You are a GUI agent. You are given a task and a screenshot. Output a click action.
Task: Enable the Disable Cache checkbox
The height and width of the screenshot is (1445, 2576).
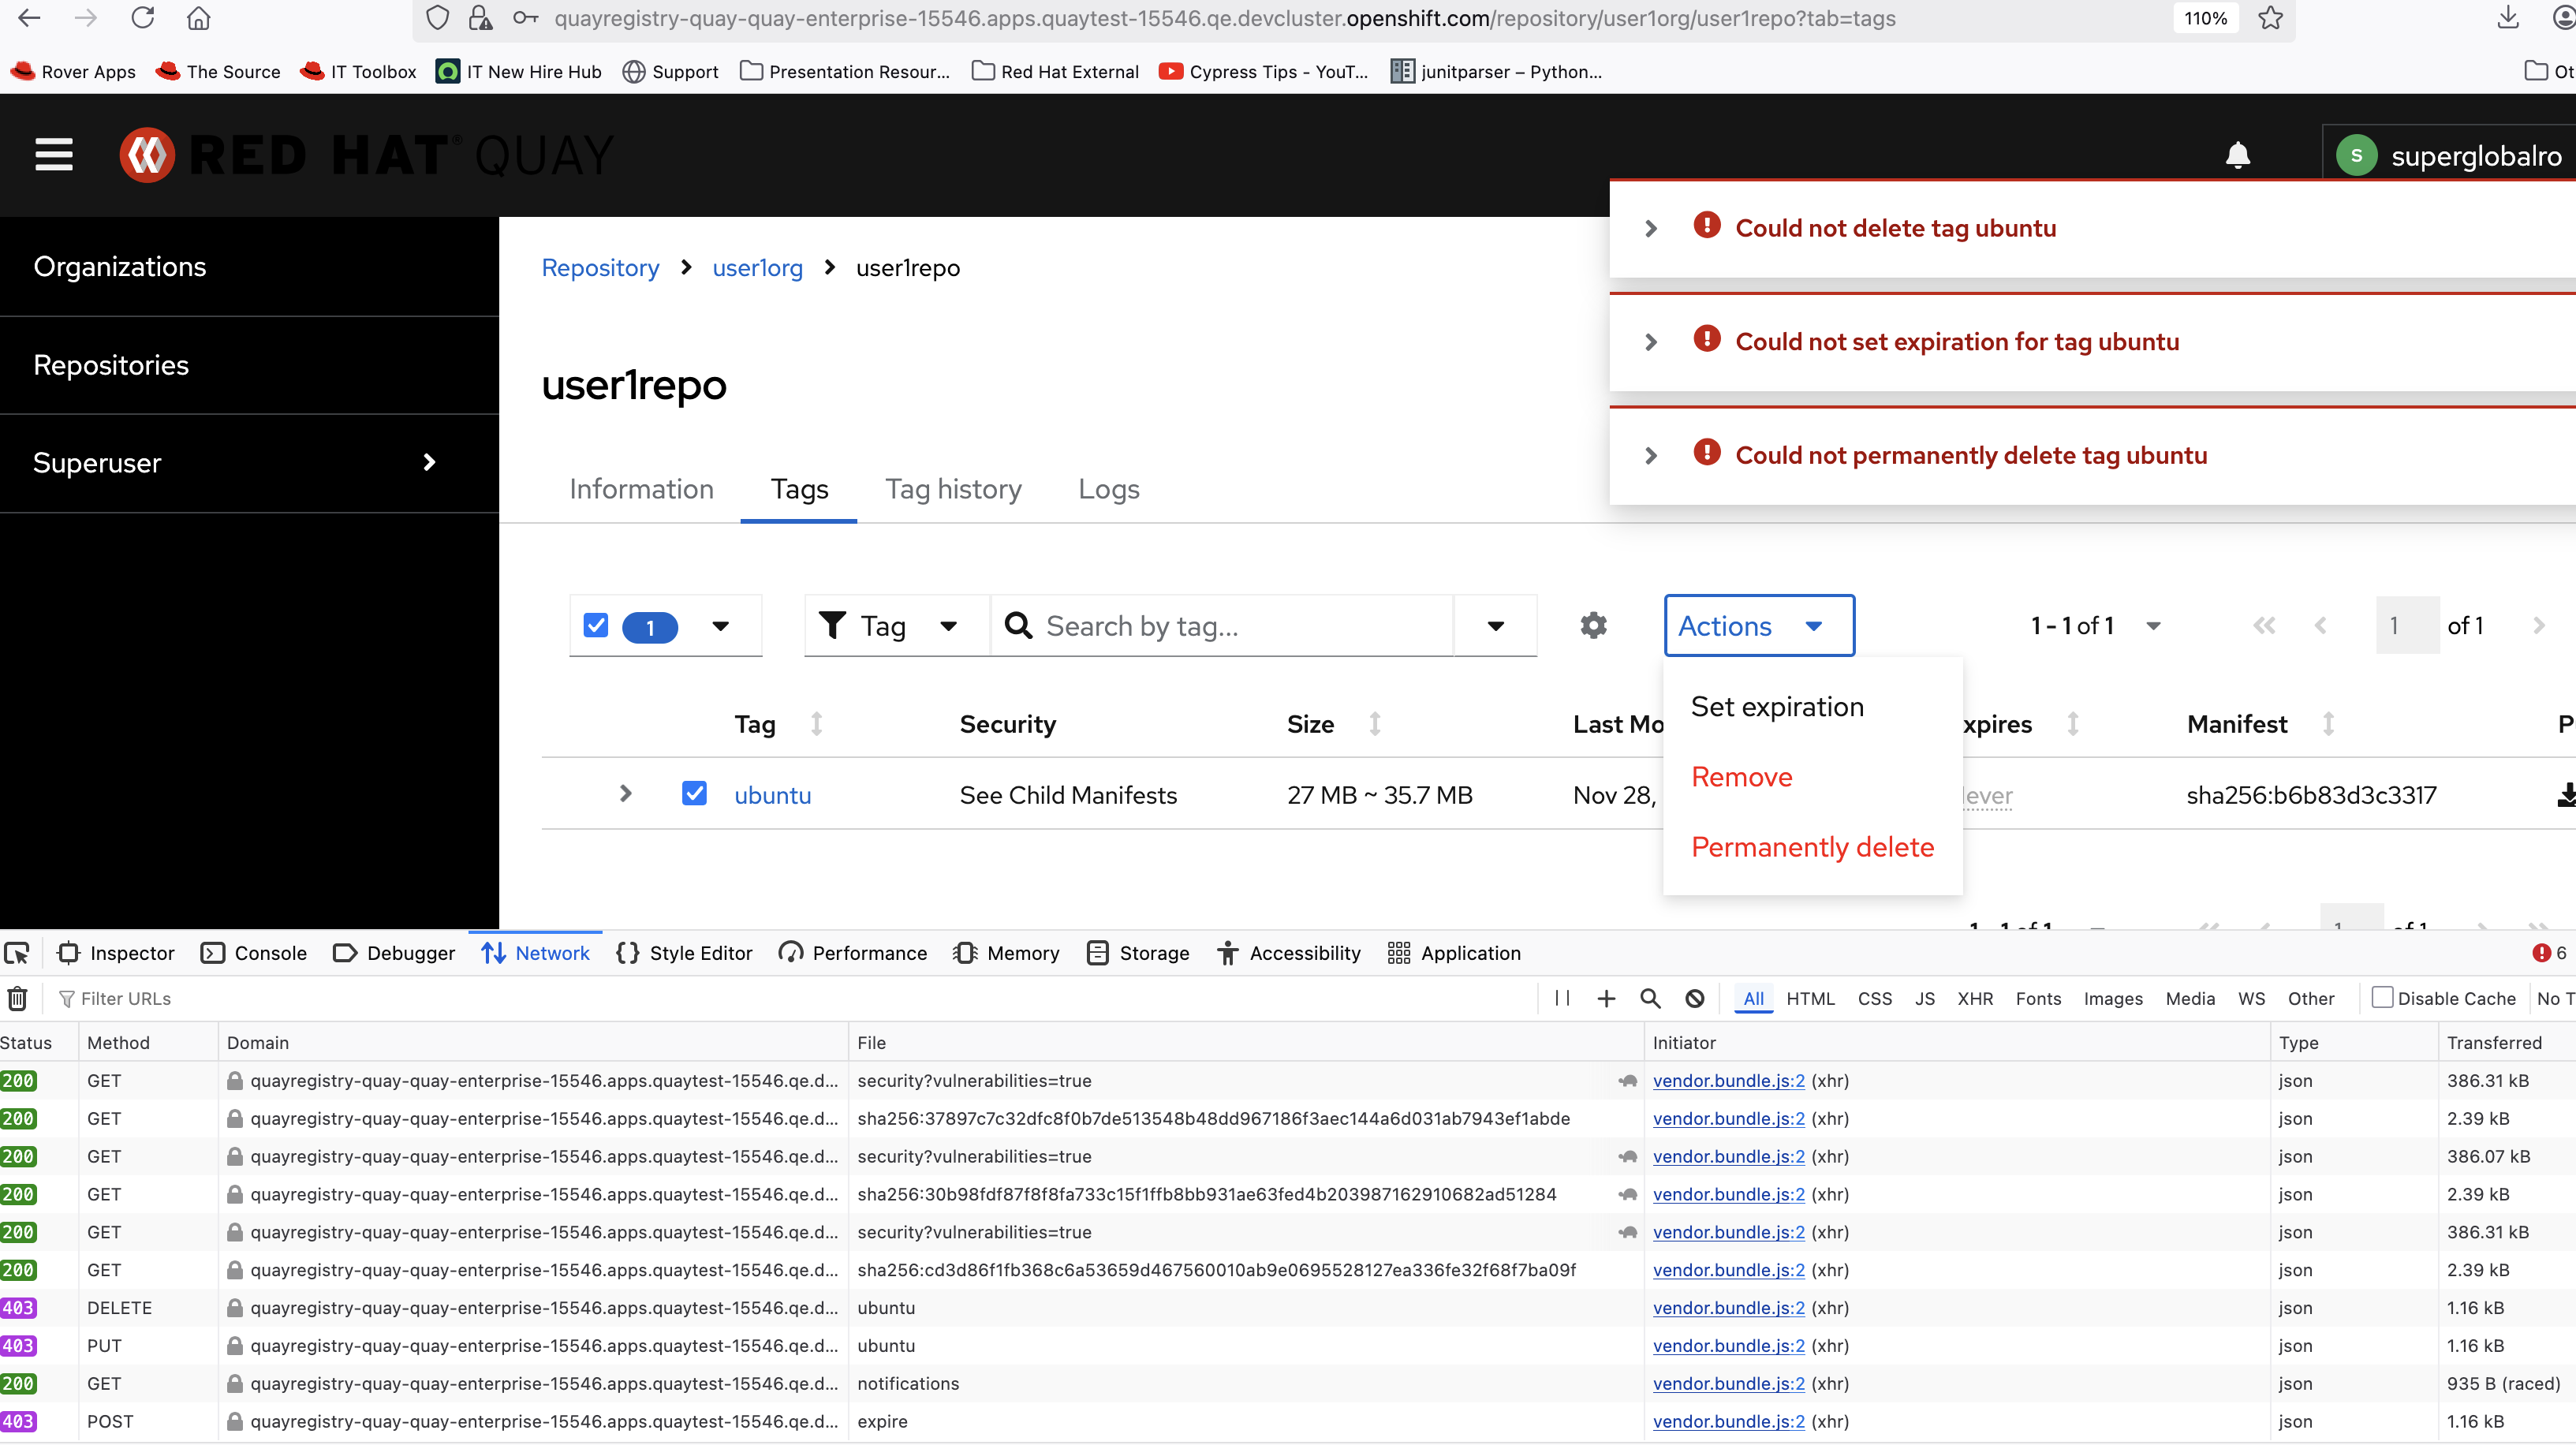[2382, 998]
